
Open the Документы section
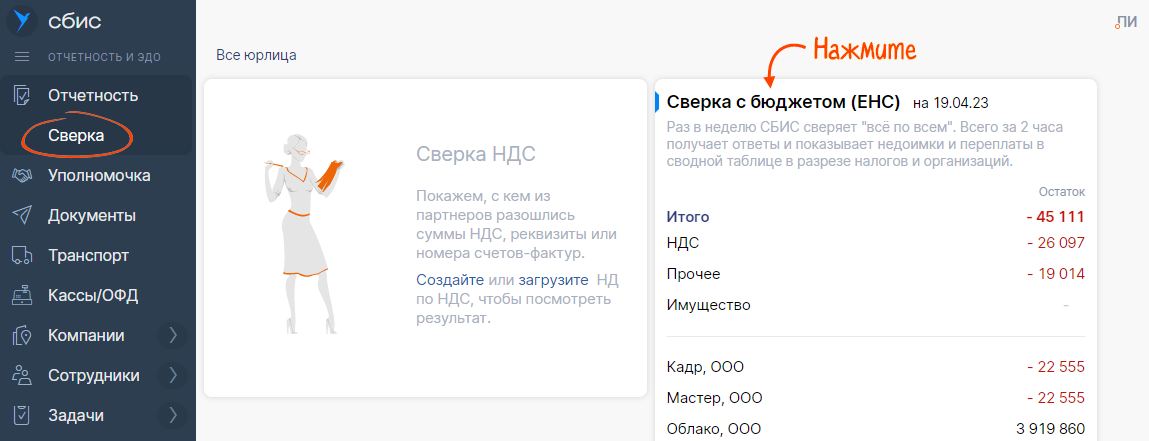click(x=92, y=216)
